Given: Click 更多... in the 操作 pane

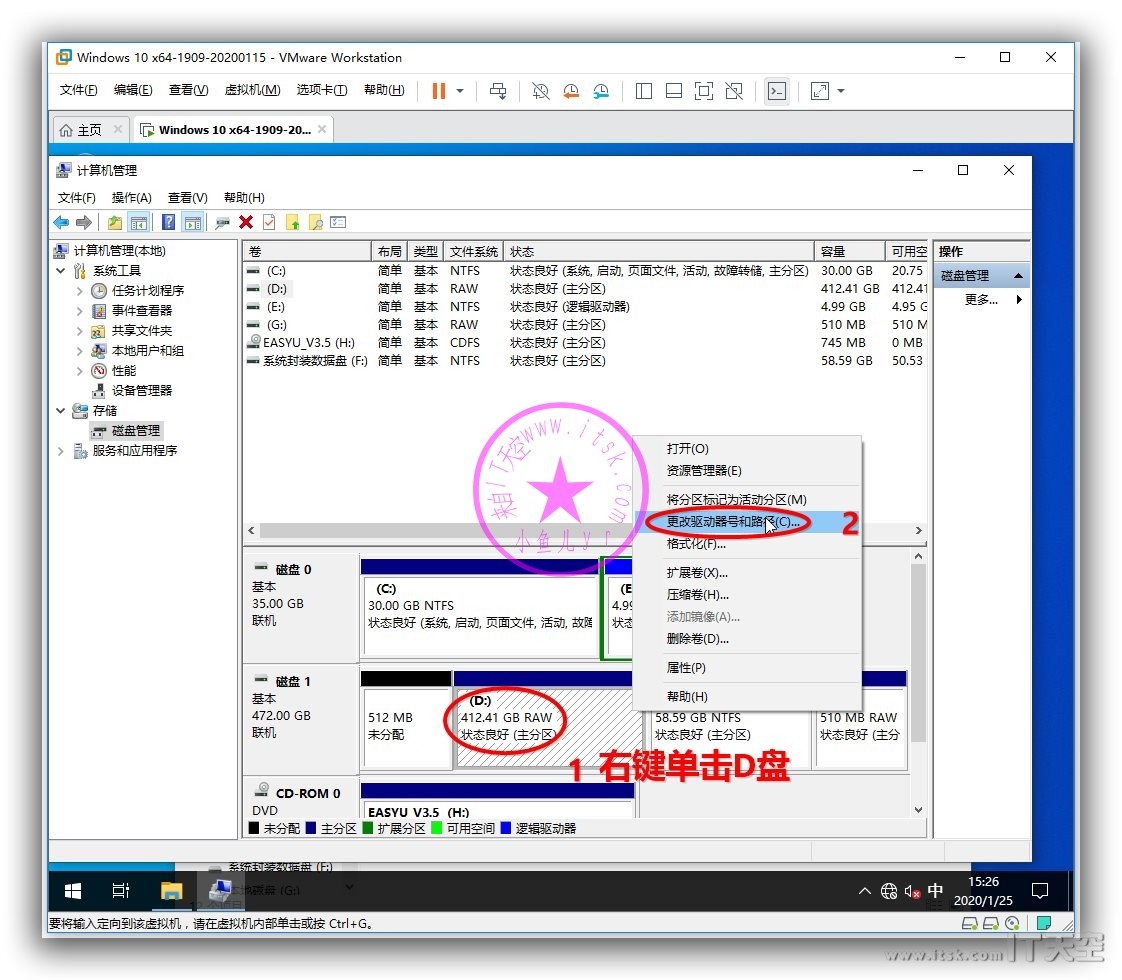Looking at the screenshot, I should (x=981, y=300).
